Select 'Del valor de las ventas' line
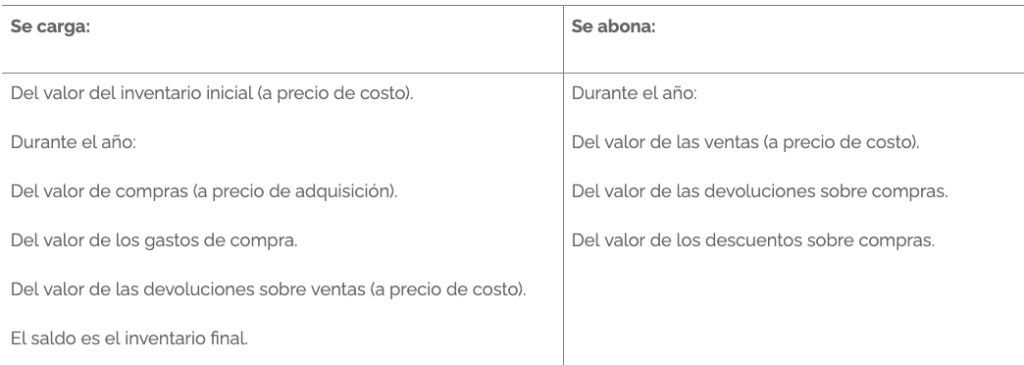Screen dimensions: 1024x365 (x=746, y=142)
